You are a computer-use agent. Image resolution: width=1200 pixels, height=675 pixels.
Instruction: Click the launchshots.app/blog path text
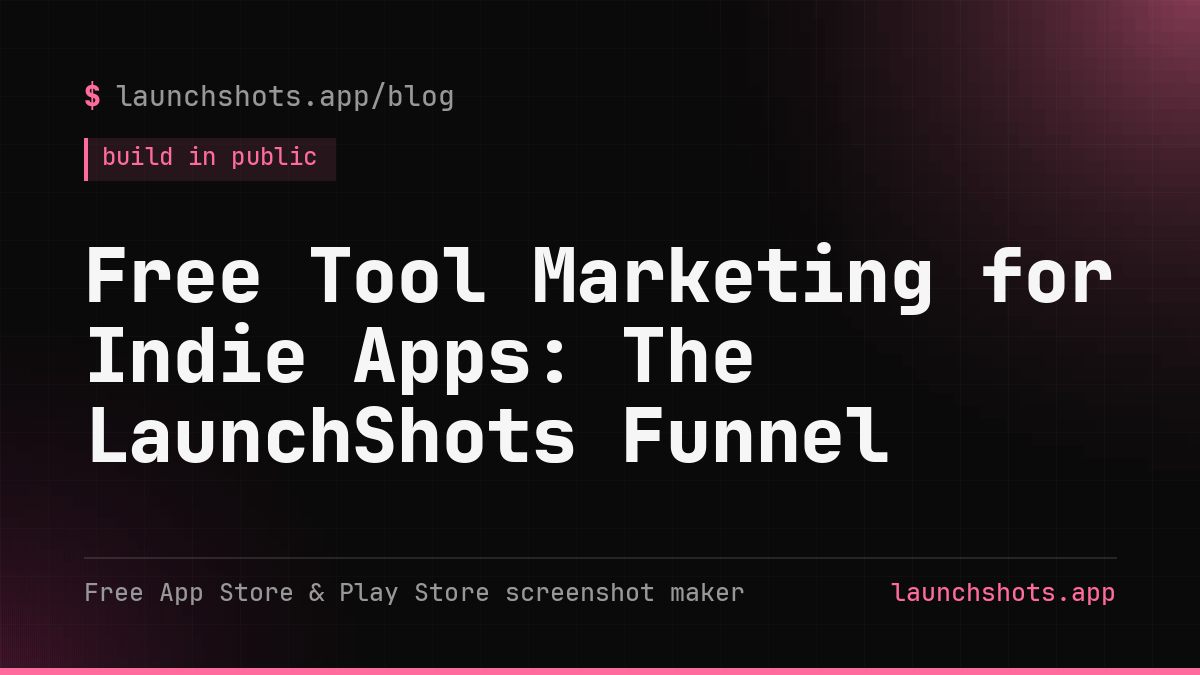pyautogui.click(x=285, y=97)
